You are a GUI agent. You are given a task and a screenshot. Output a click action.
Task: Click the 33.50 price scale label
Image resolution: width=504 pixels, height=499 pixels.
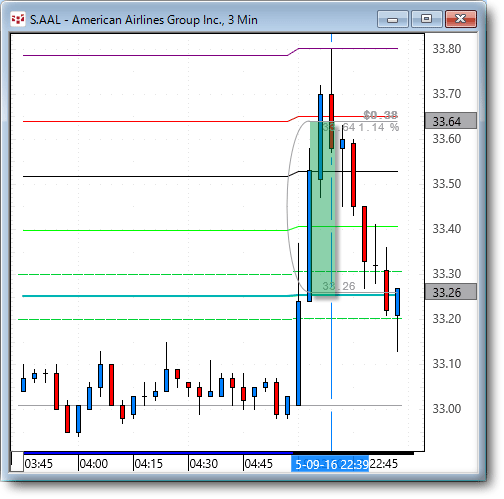click(447, 184)
